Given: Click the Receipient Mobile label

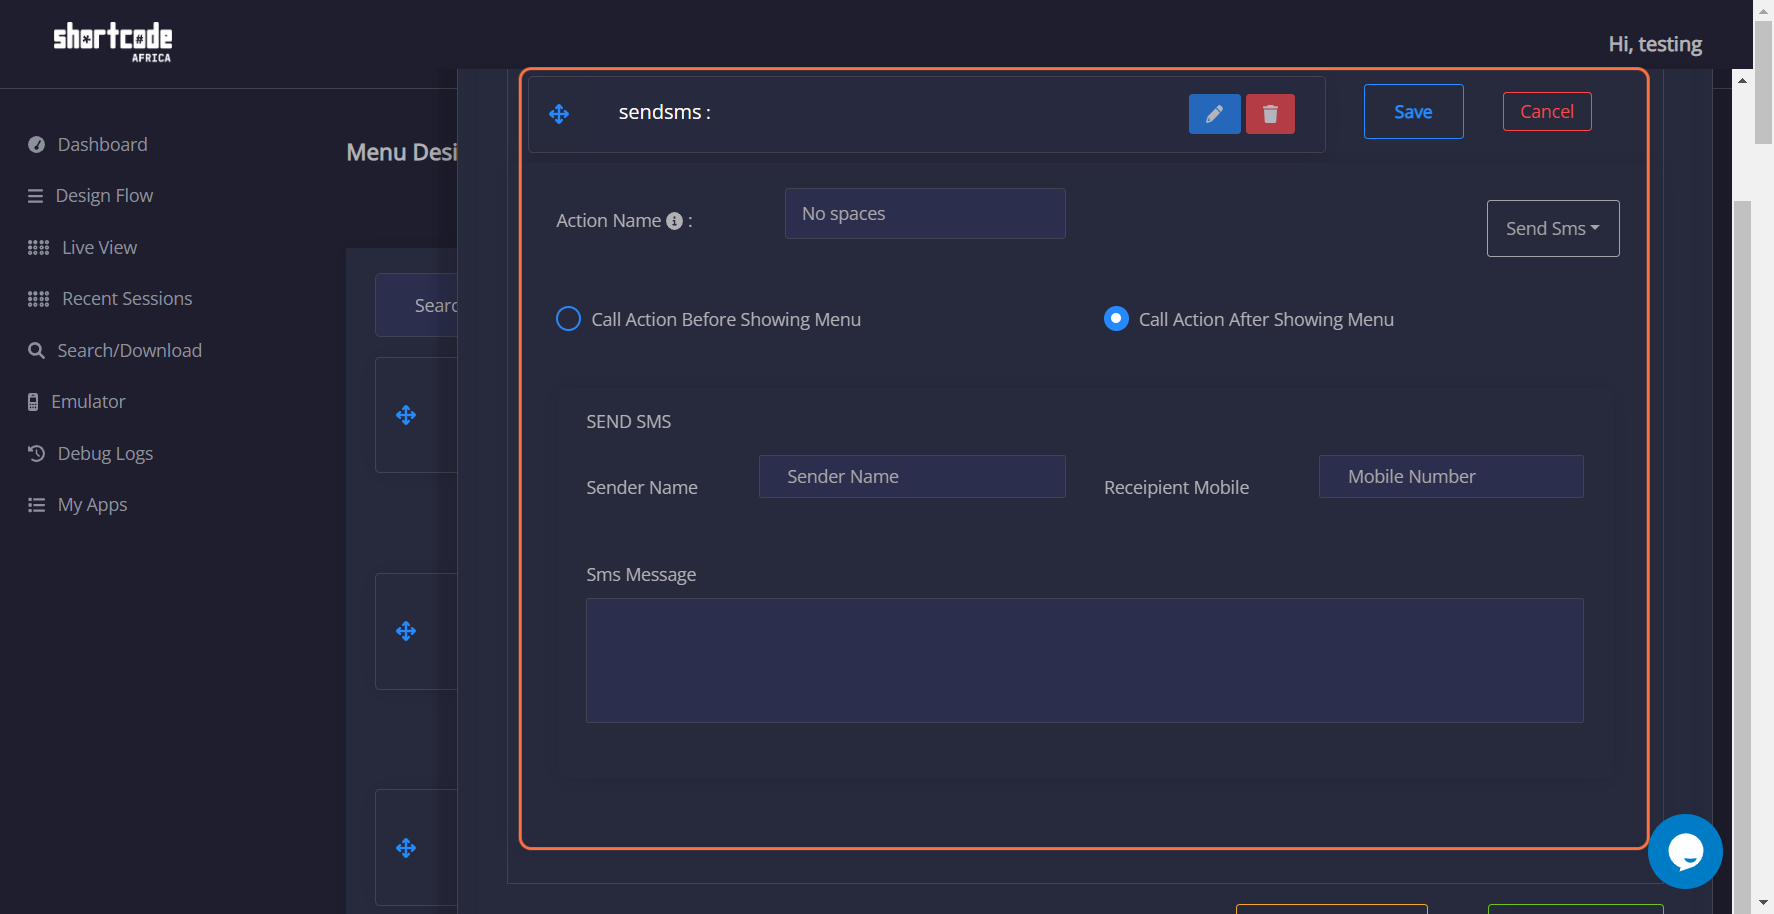Looking at the screenshot, I should (1176, 488).
